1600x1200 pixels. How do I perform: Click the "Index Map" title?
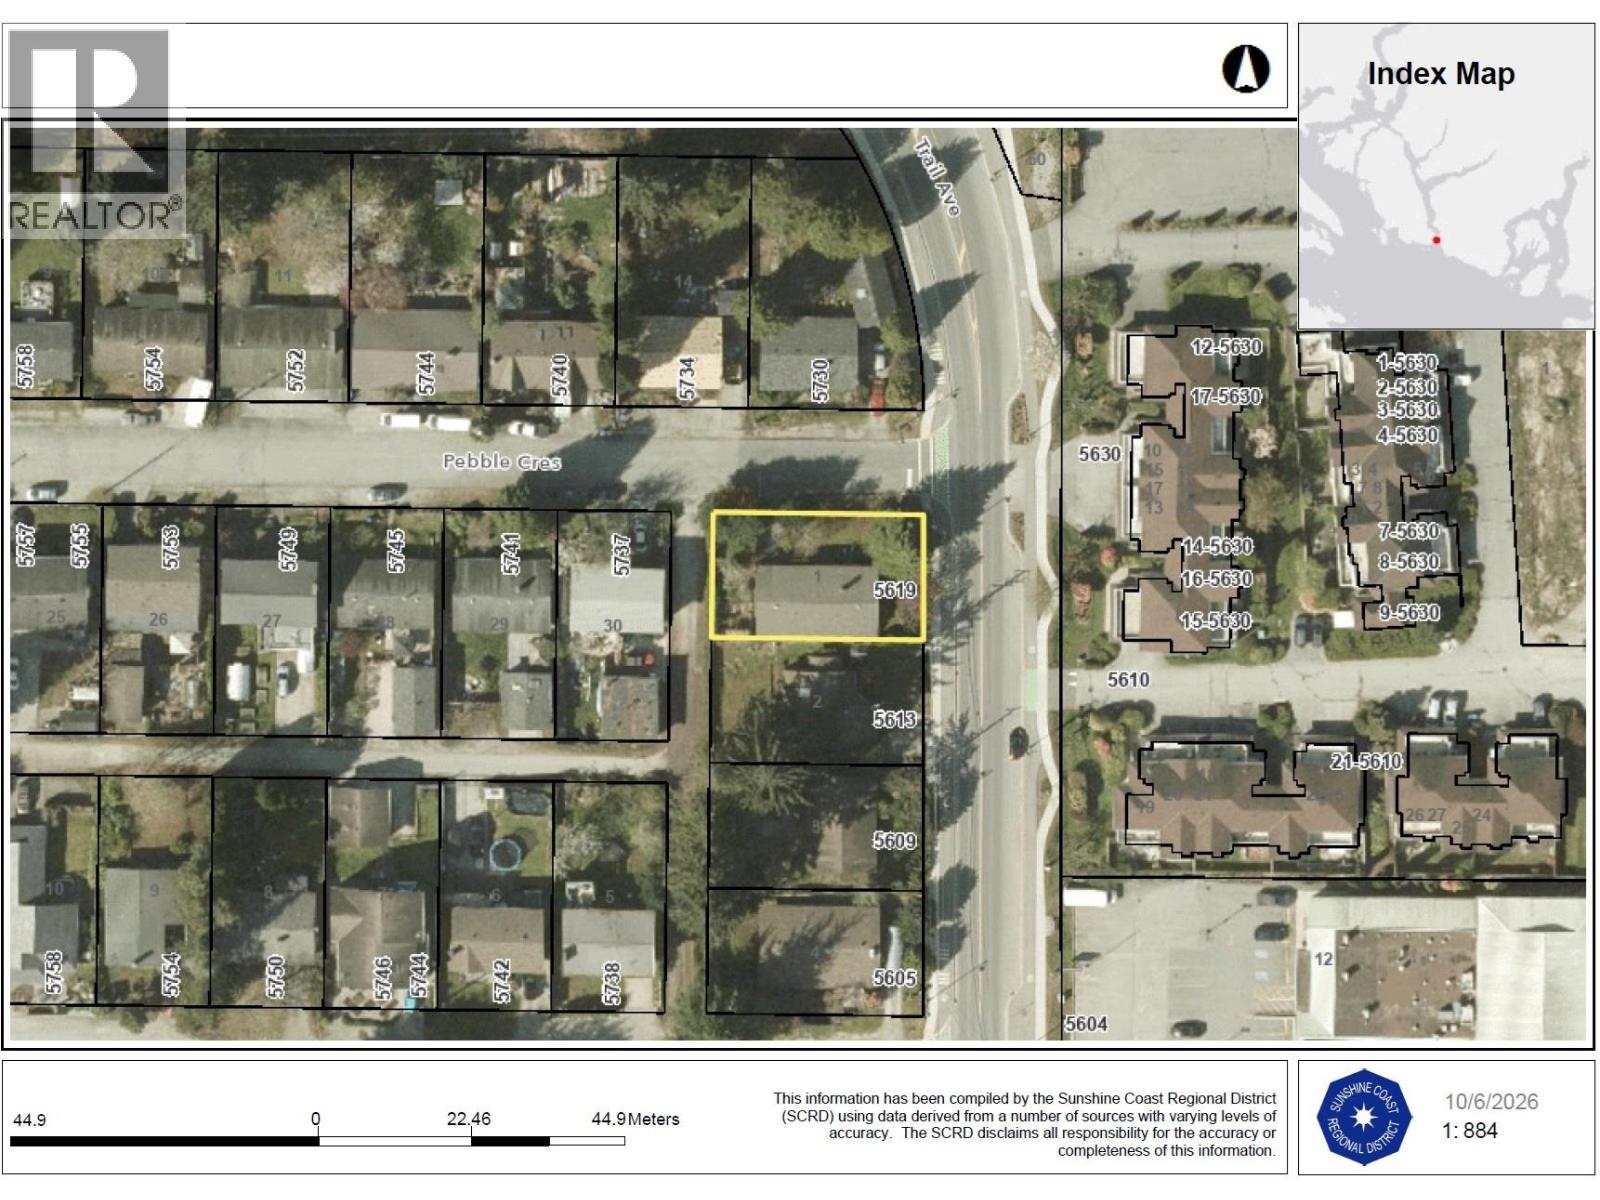1441,74
